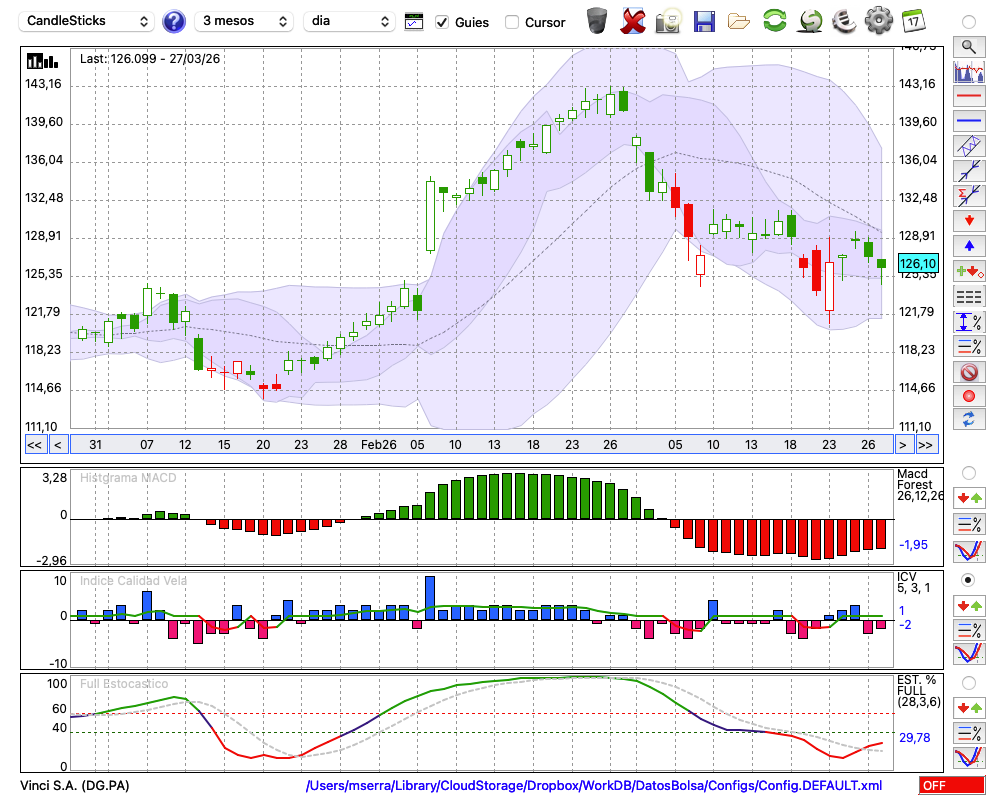Enable the Cursor checkbox
Viewport: 1000px width, 800px height.
[512, 22]
